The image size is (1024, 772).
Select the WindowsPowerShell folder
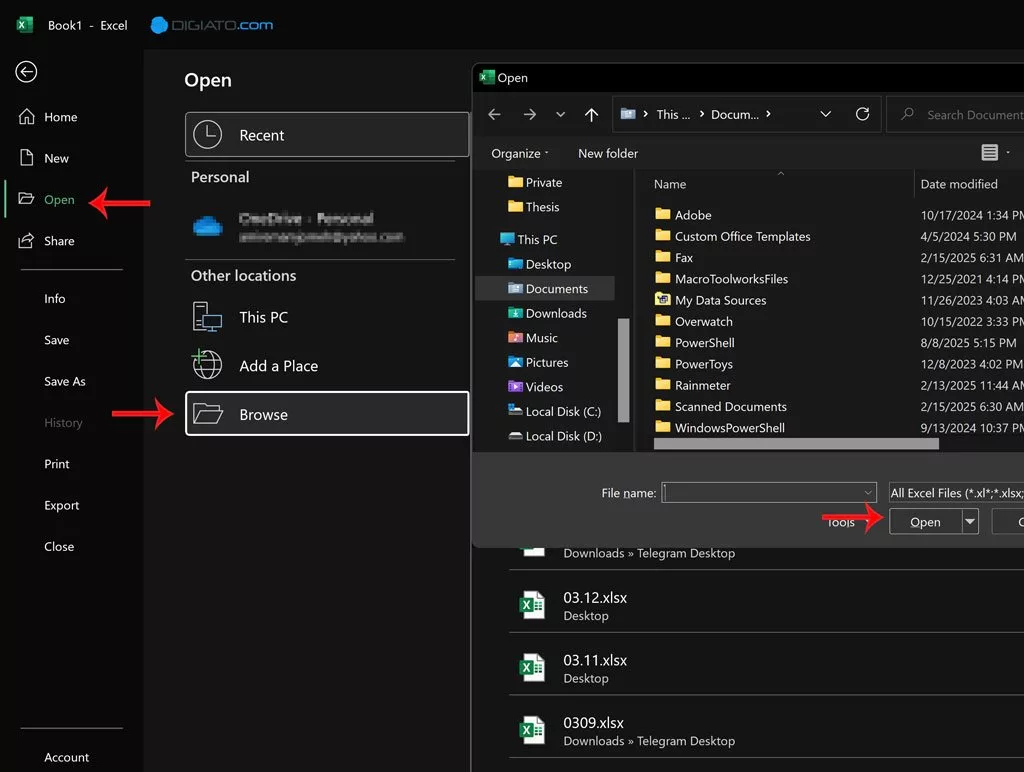720,428
